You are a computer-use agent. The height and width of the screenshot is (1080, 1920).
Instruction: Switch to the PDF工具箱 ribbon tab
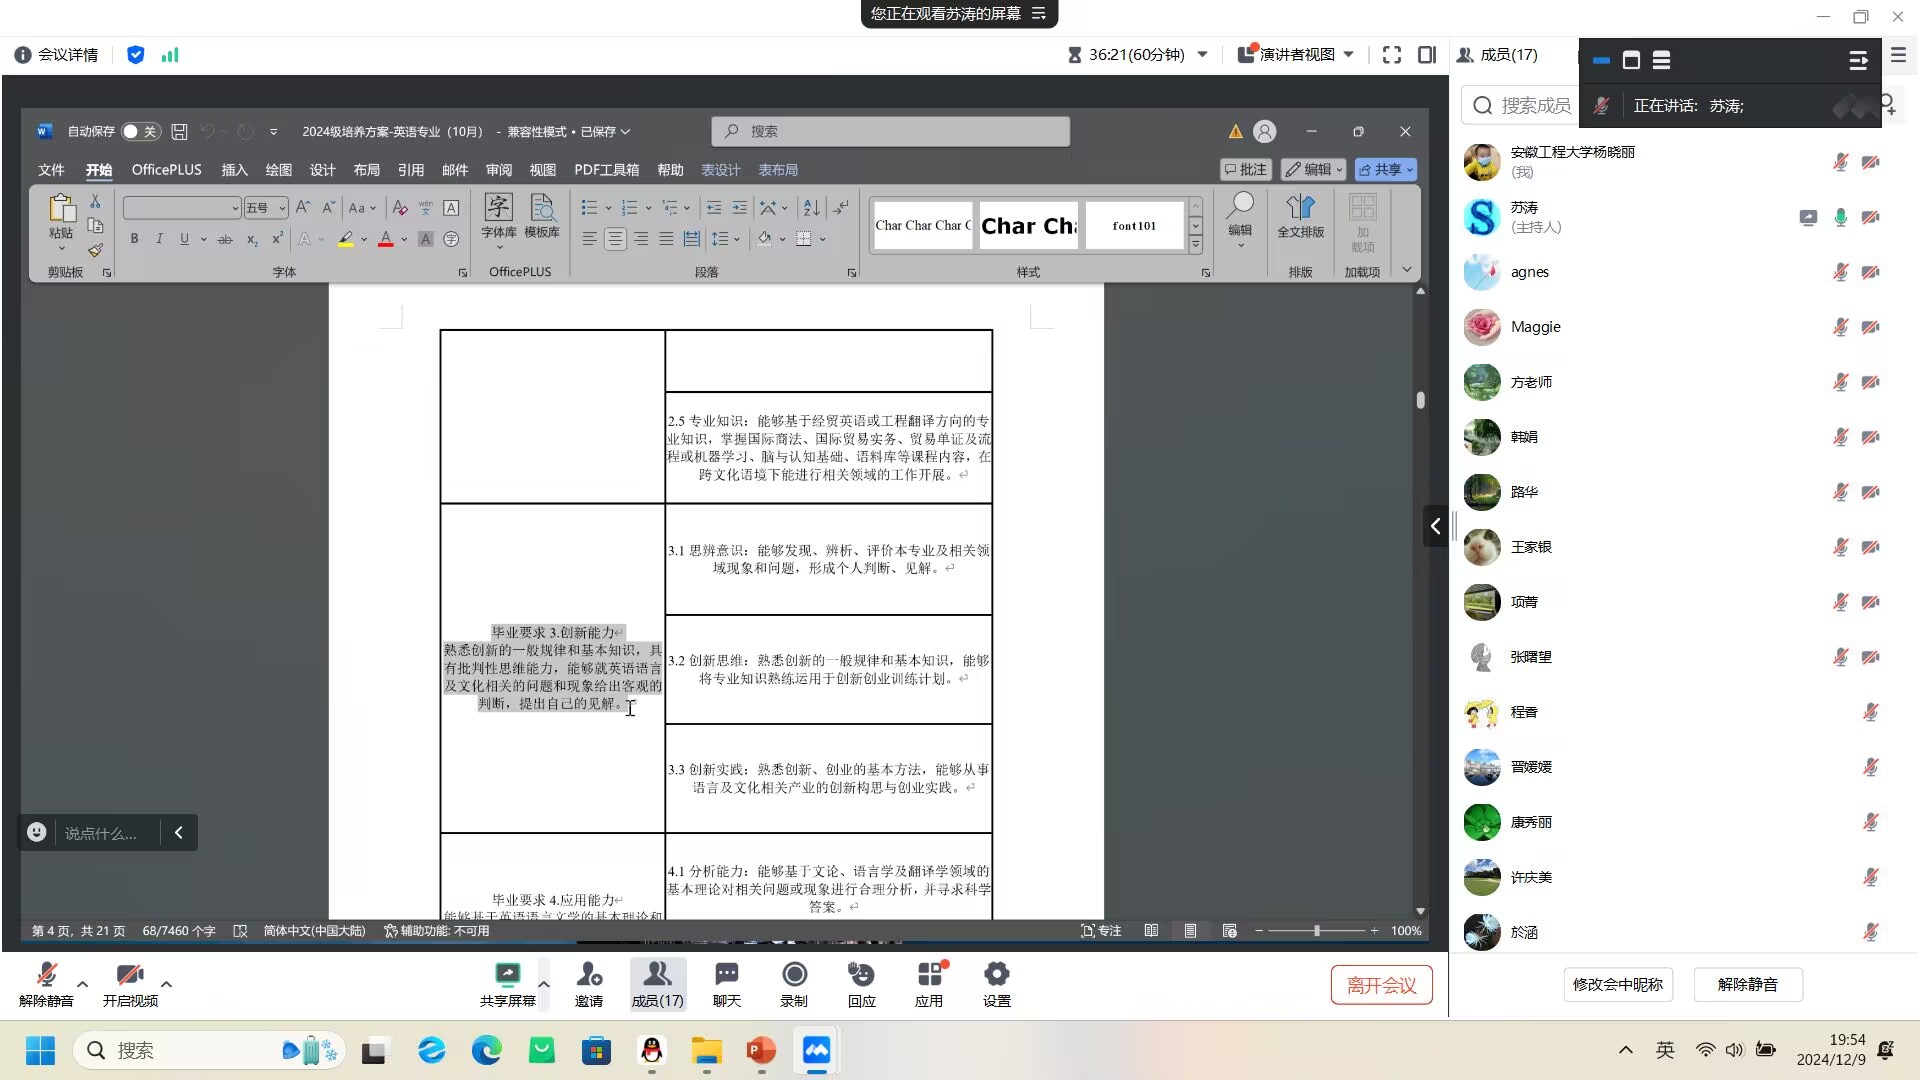pos(606,170)
